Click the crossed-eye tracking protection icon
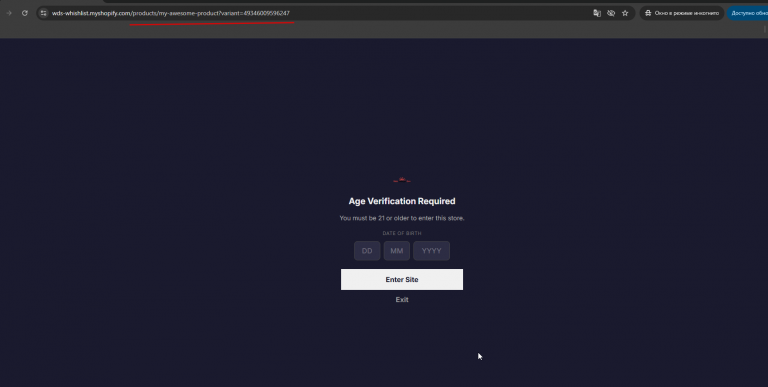This screenshot has height=387, width=768. (611, 13)
